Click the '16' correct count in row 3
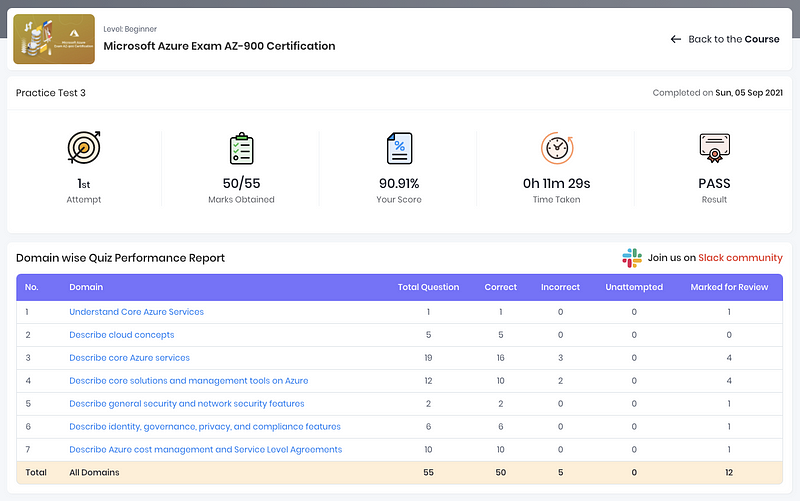Viewport: 800px width, 501px height. tap(501, 358)
